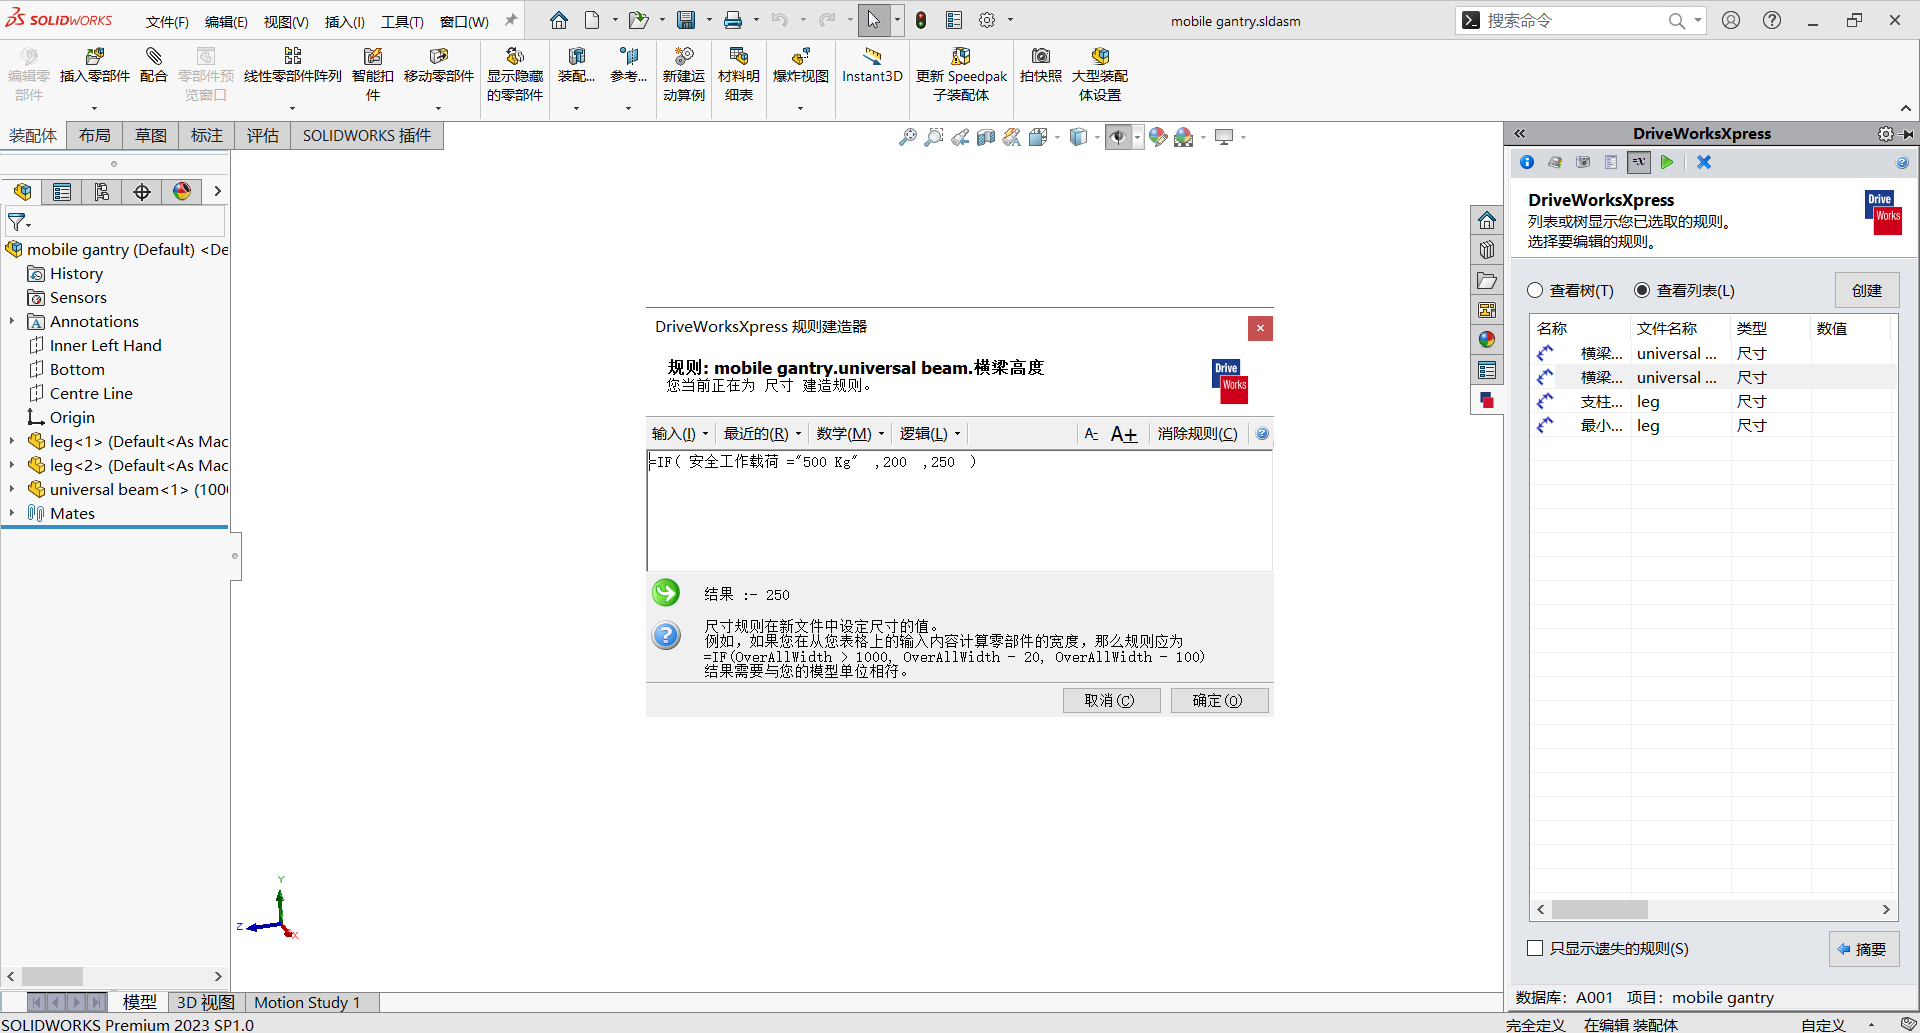Screen dimensions: 1920x1033
Task: Click DriveWorksXpress capture camera icon
Action: coord(1583,162)
